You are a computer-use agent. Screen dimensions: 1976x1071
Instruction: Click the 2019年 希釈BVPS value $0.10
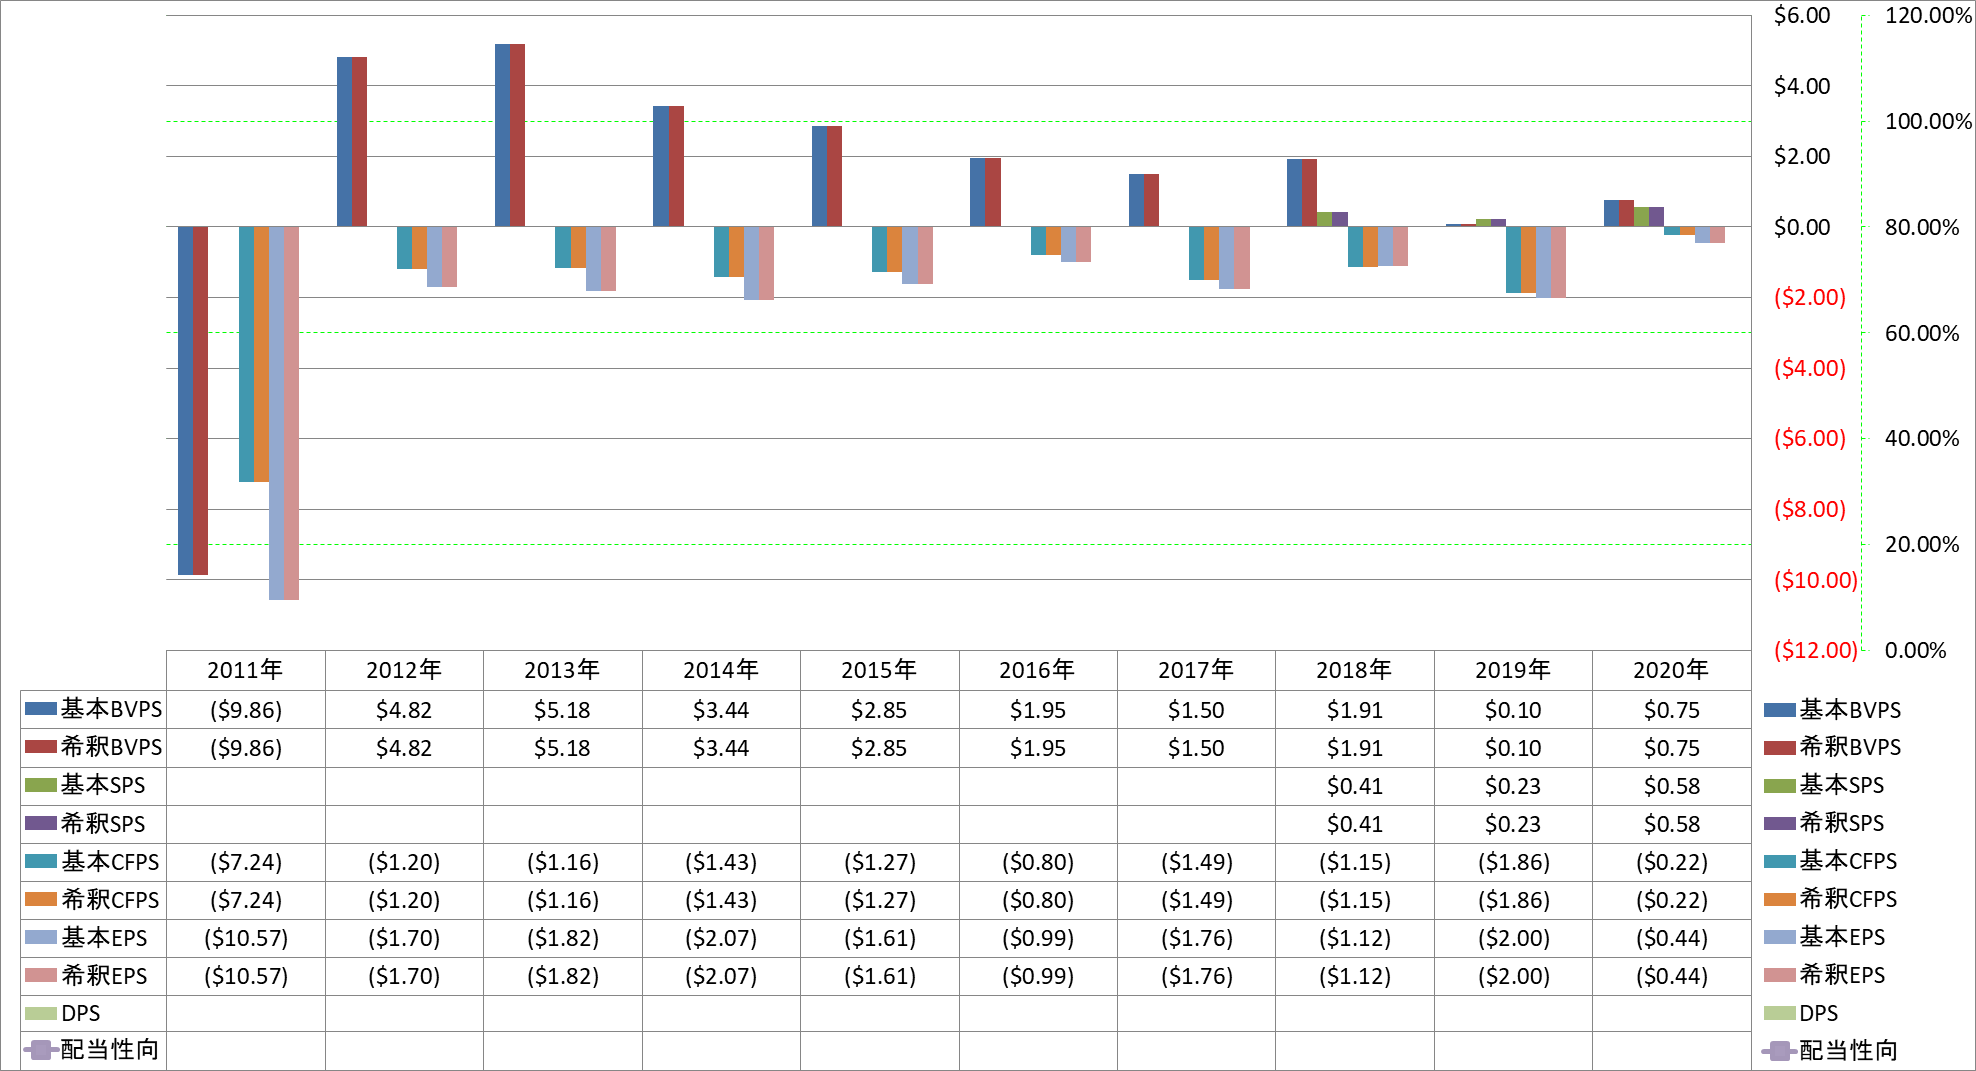click(1513, 748)
